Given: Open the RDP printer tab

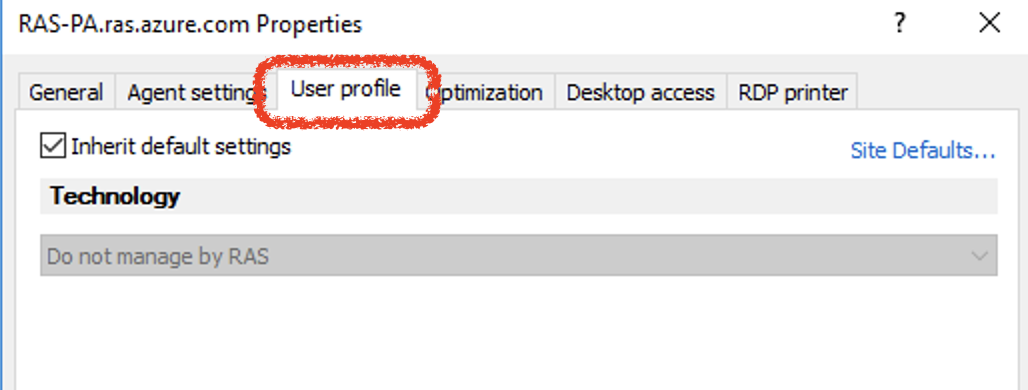Looking at the screenshot, I should pyautogui.click(x=793, y=92).
